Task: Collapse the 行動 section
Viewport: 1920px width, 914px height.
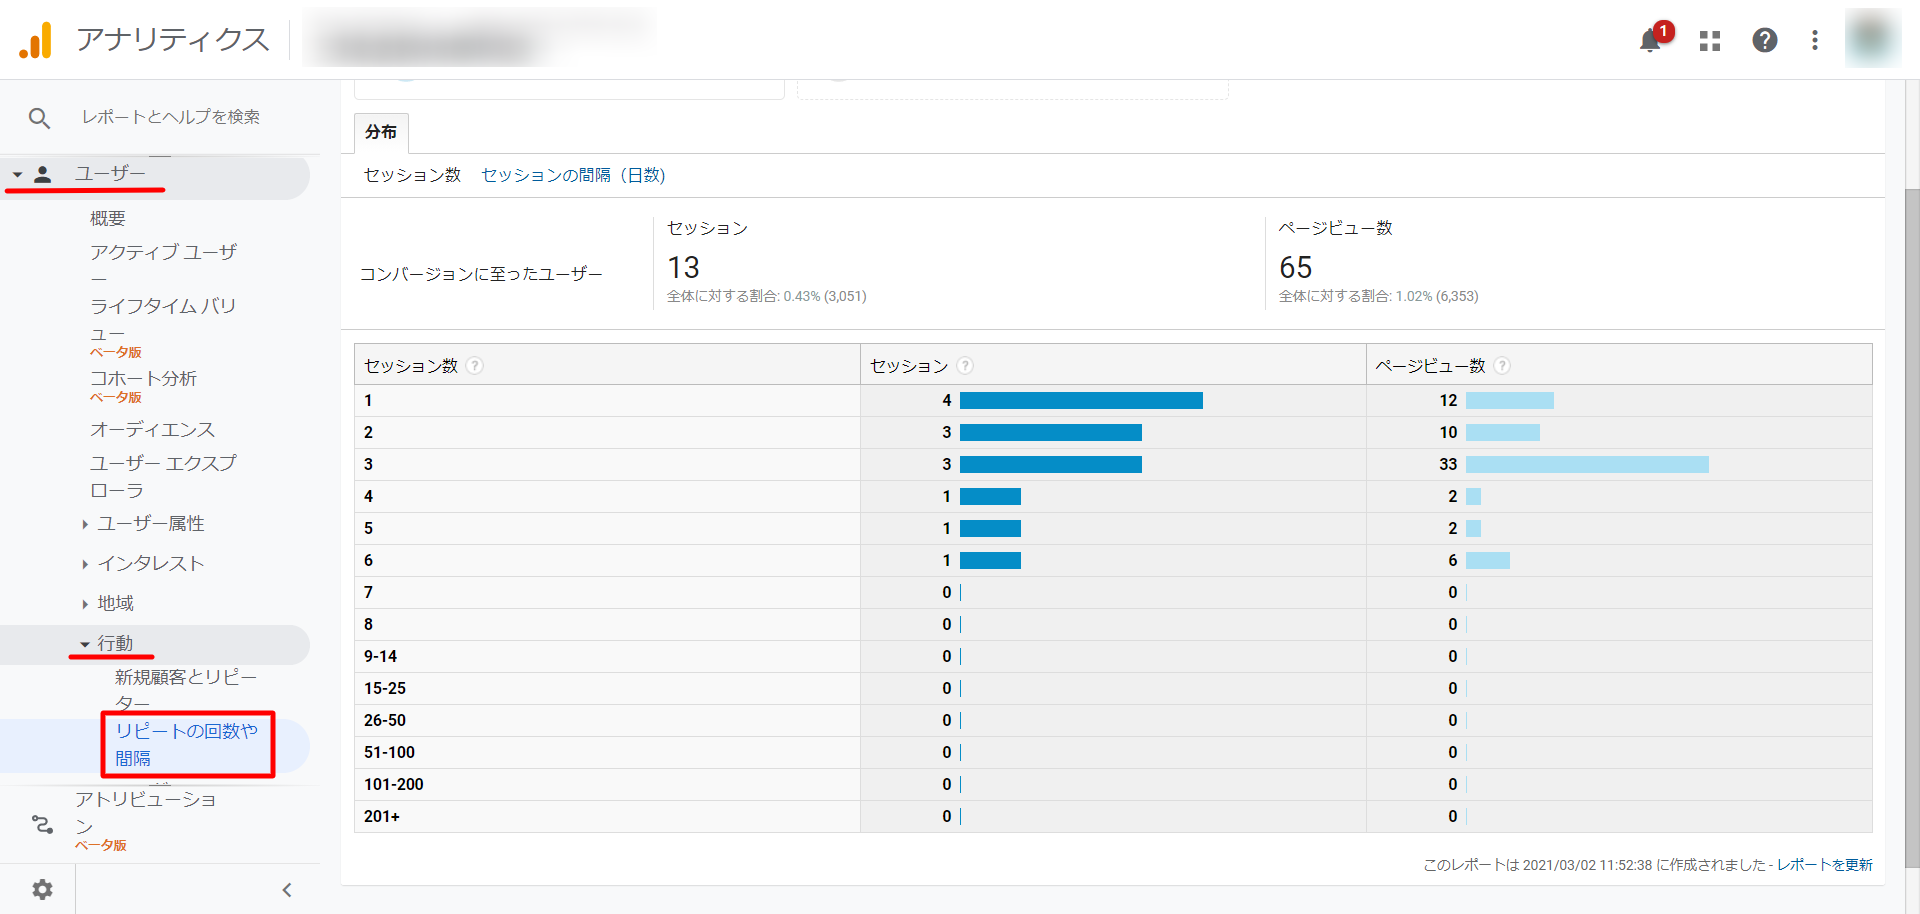Action: coord(85,644)
